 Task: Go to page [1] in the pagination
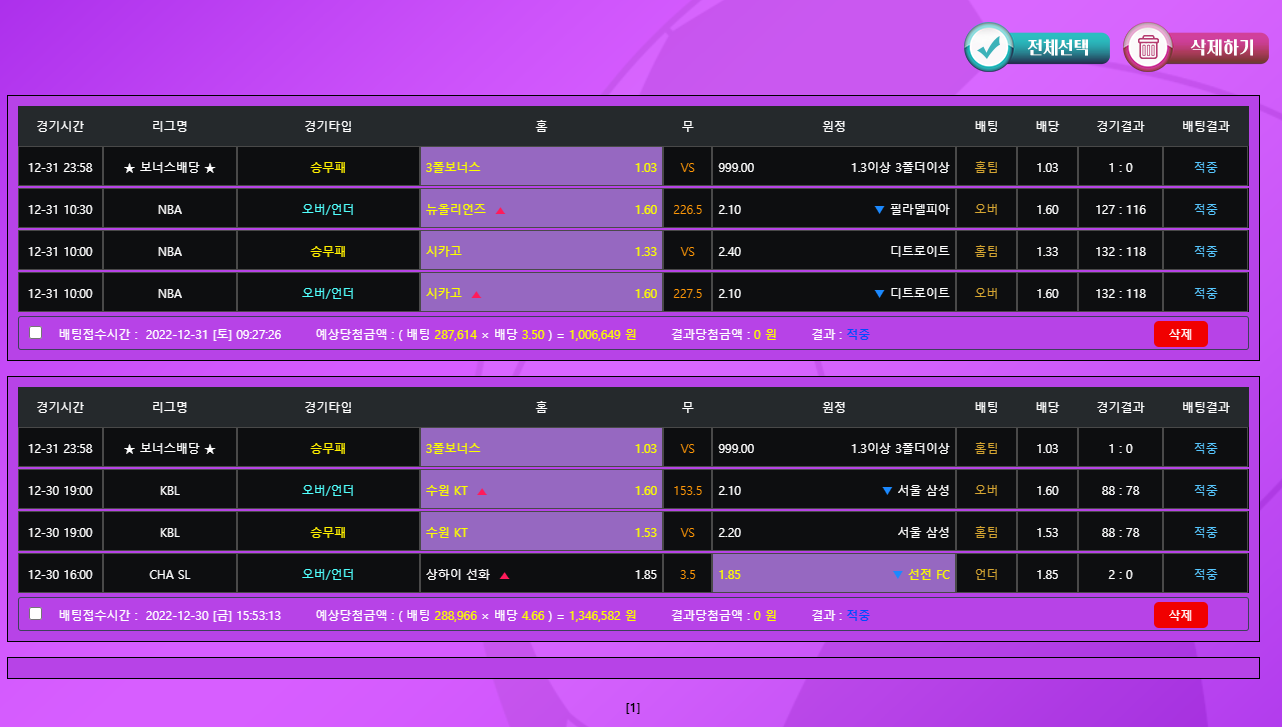pyautogui.click(x=632, y=708)
